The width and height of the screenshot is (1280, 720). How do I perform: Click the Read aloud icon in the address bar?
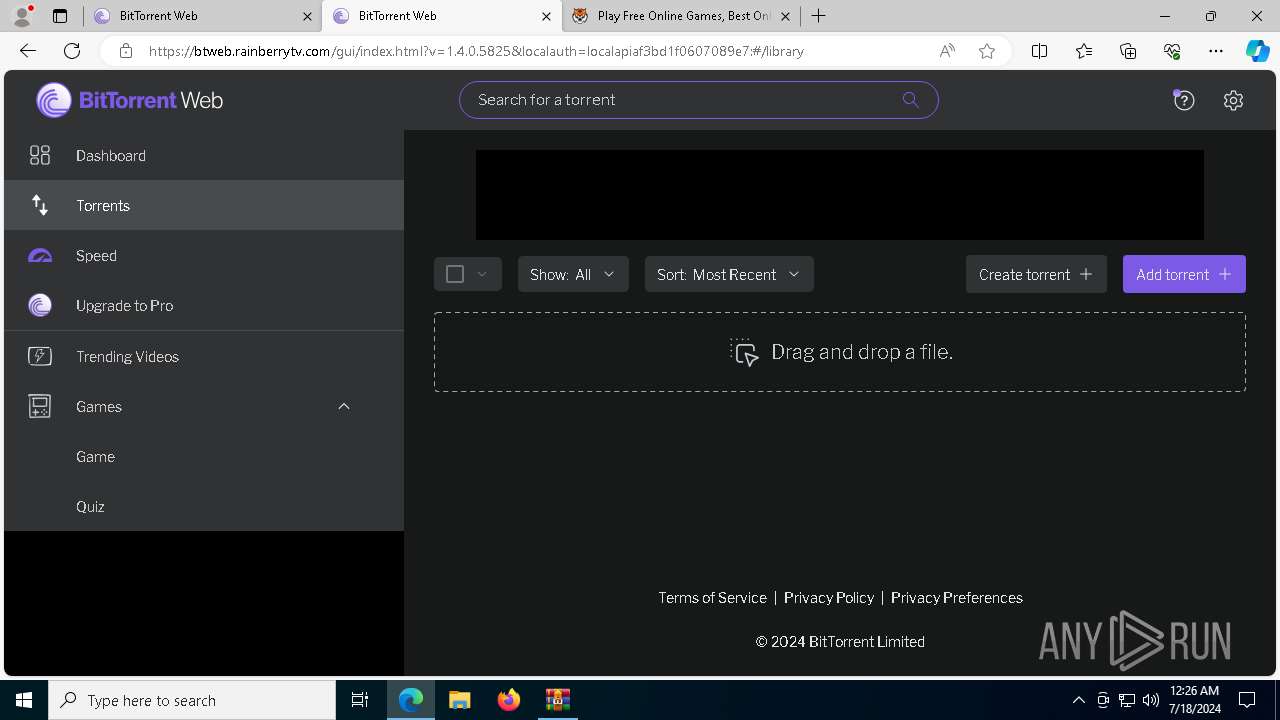pos(947,51)
